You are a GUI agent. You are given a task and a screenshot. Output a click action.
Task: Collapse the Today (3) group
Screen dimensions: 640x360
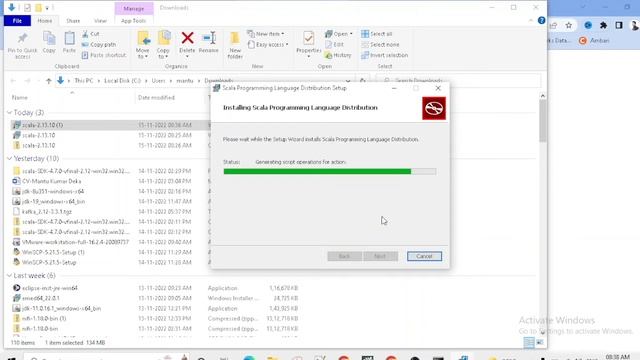(9, 112)
